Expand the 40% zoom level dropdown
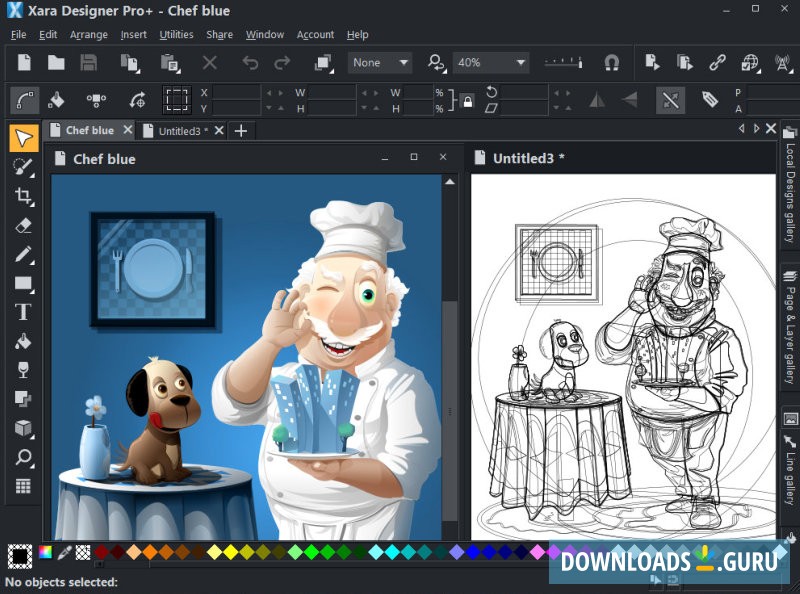800x594 pixels. coord(489,62)
